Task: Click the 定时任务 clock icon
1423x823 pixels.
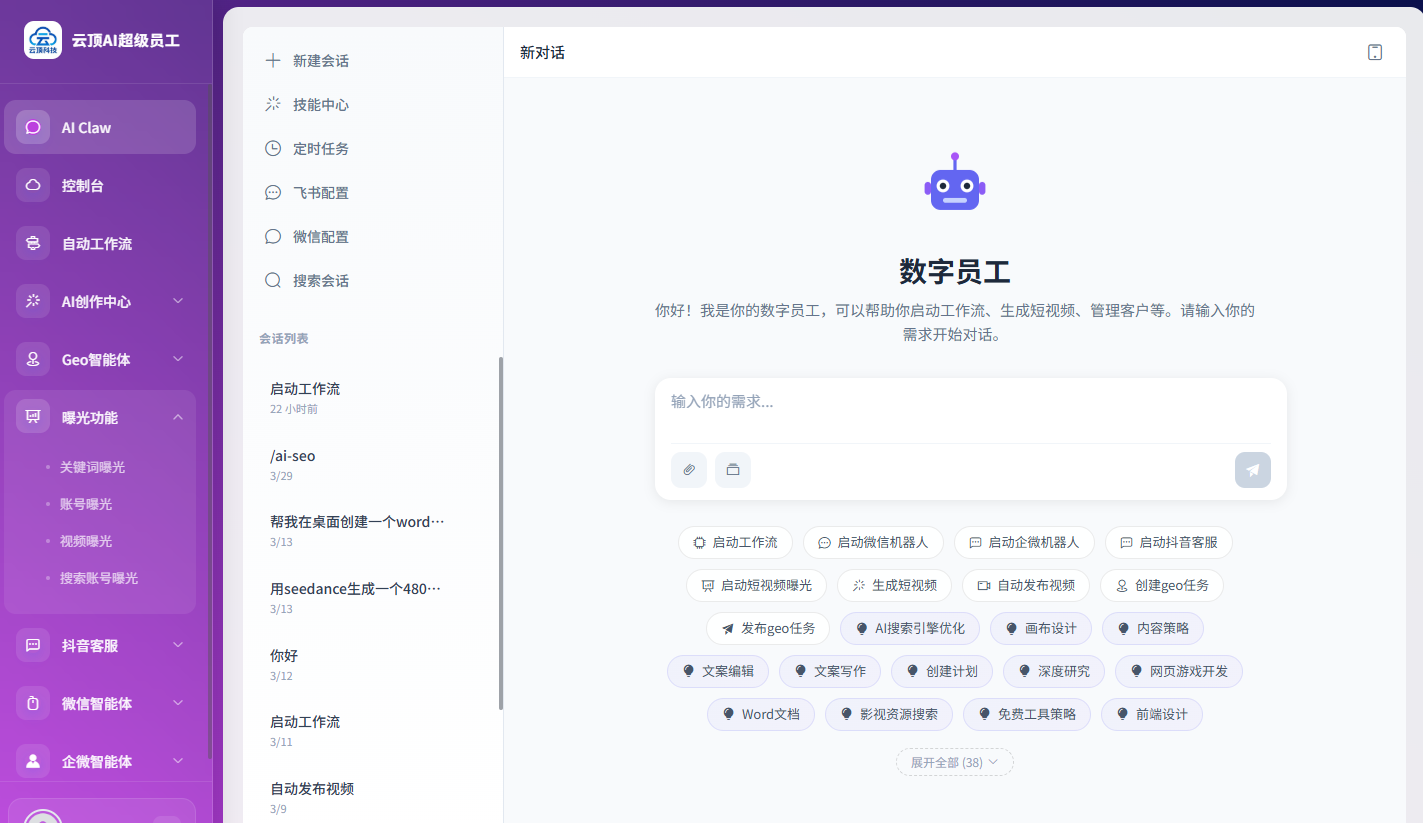Action: (x=272, y=148)
